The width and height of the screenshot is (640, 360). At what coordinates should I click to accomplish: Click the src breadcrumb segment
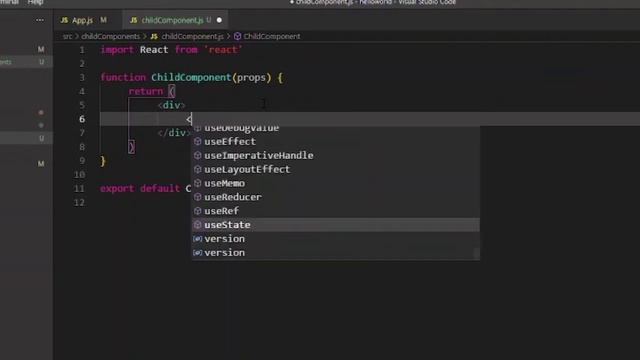pos(67,36)
